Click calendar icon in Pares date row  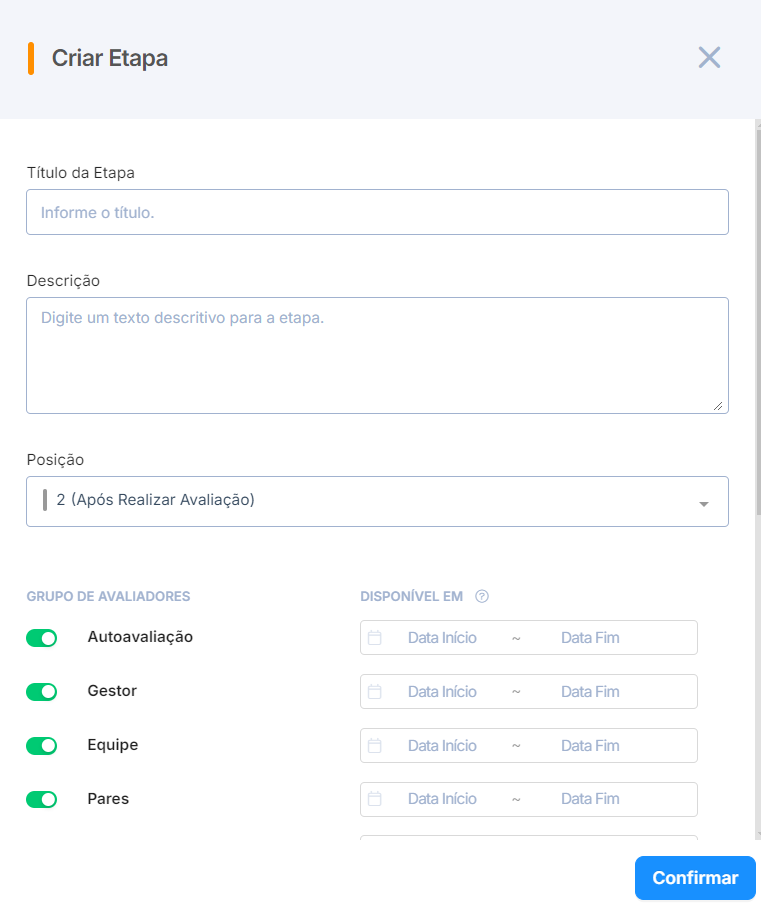pyautogui.click(x=375, y=799)
